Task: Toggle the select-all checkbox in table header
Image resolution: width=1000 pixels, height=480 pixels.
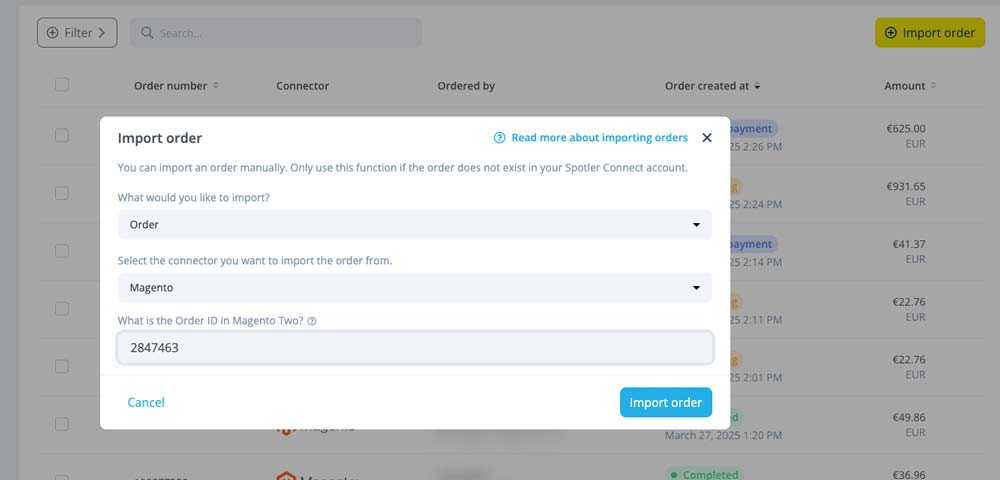Action: [62, 84]
